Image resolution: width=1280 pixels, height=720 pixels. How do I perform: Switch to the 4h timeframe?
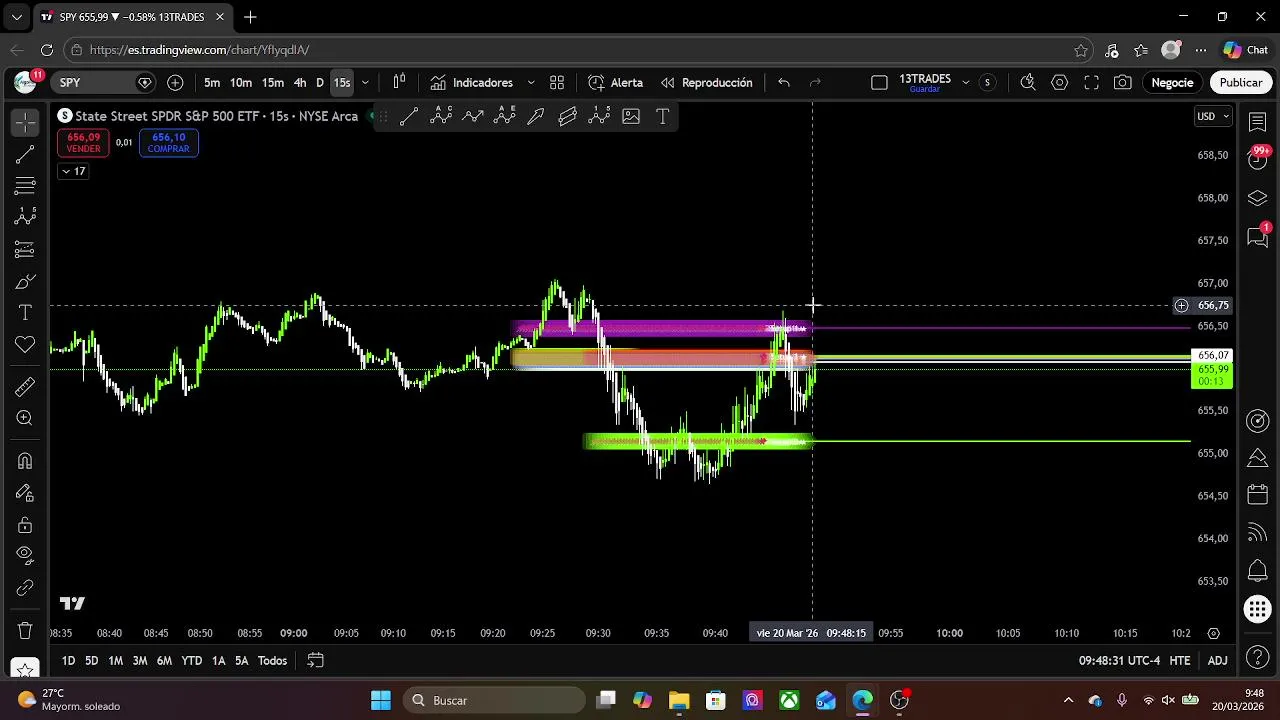(x=300, y=83)
